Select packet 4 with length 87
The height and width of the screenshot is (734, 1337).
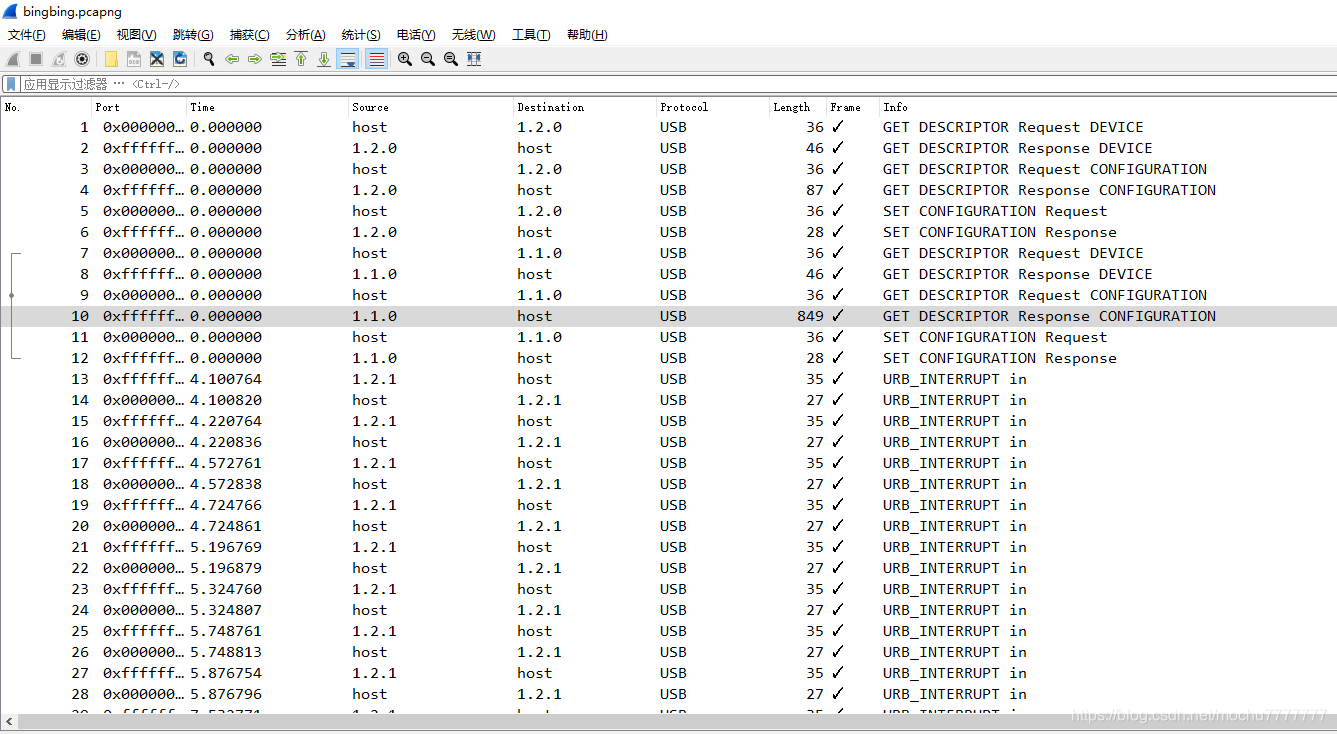click(668, 190)
